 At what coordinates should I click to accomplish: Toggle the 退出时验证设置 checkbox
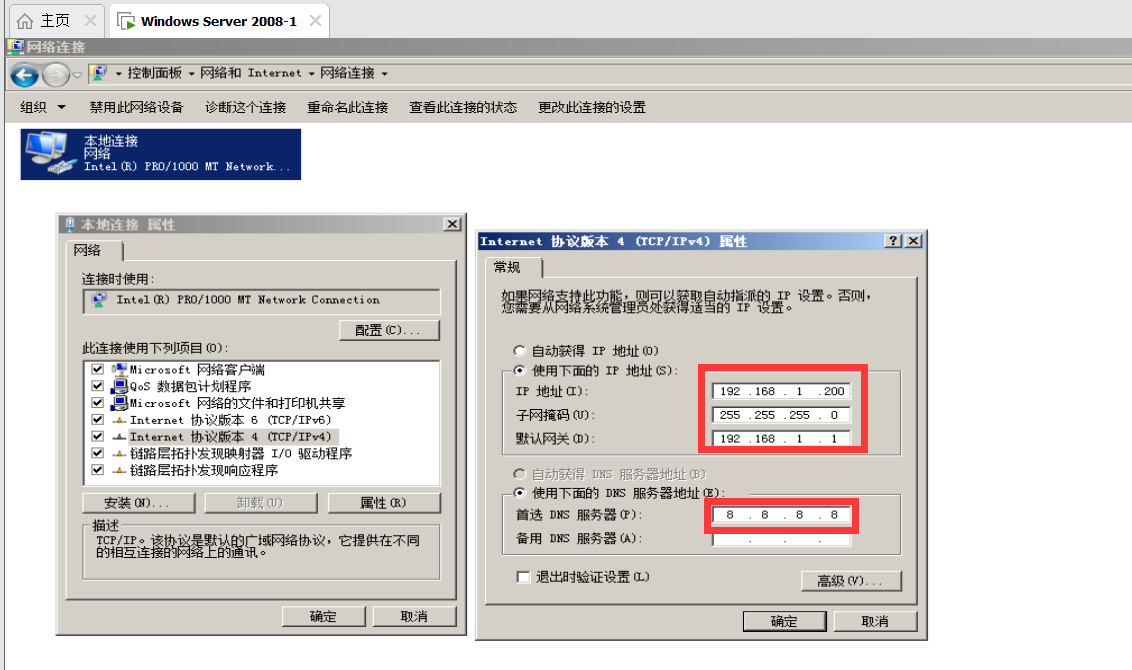pyautogui.click(x=523, y=577)
